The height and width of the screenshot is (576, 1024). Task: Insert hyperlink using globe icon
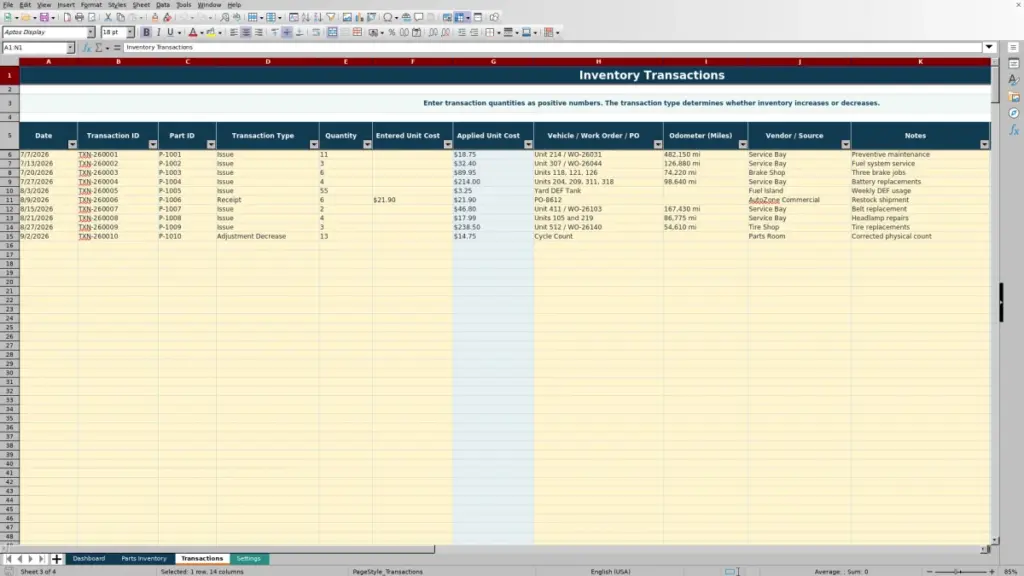click(x=406, y=17)
